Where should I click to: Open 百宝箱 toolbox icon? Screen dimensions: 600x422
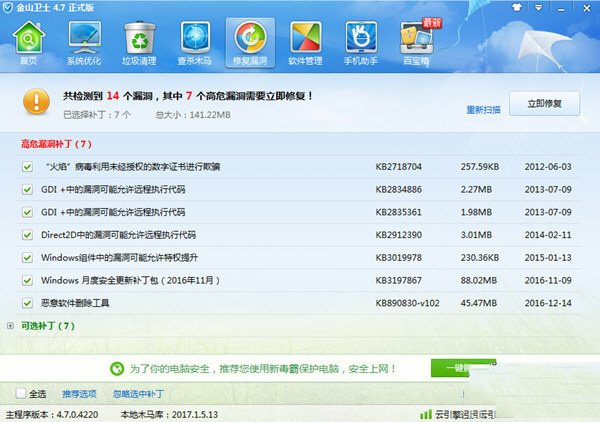(x=416, y=43)
